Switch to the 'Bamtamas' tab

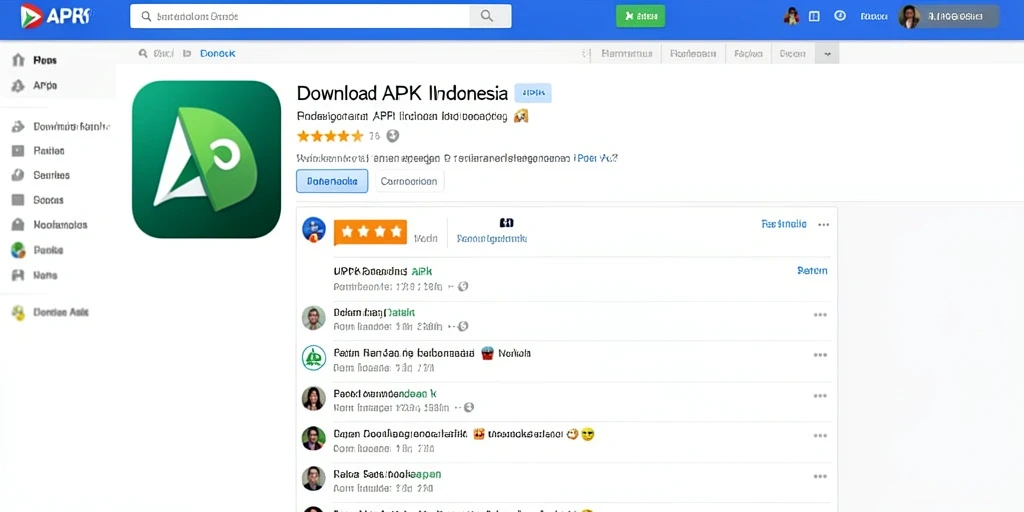pyautogui.click(x=627, y=54)
